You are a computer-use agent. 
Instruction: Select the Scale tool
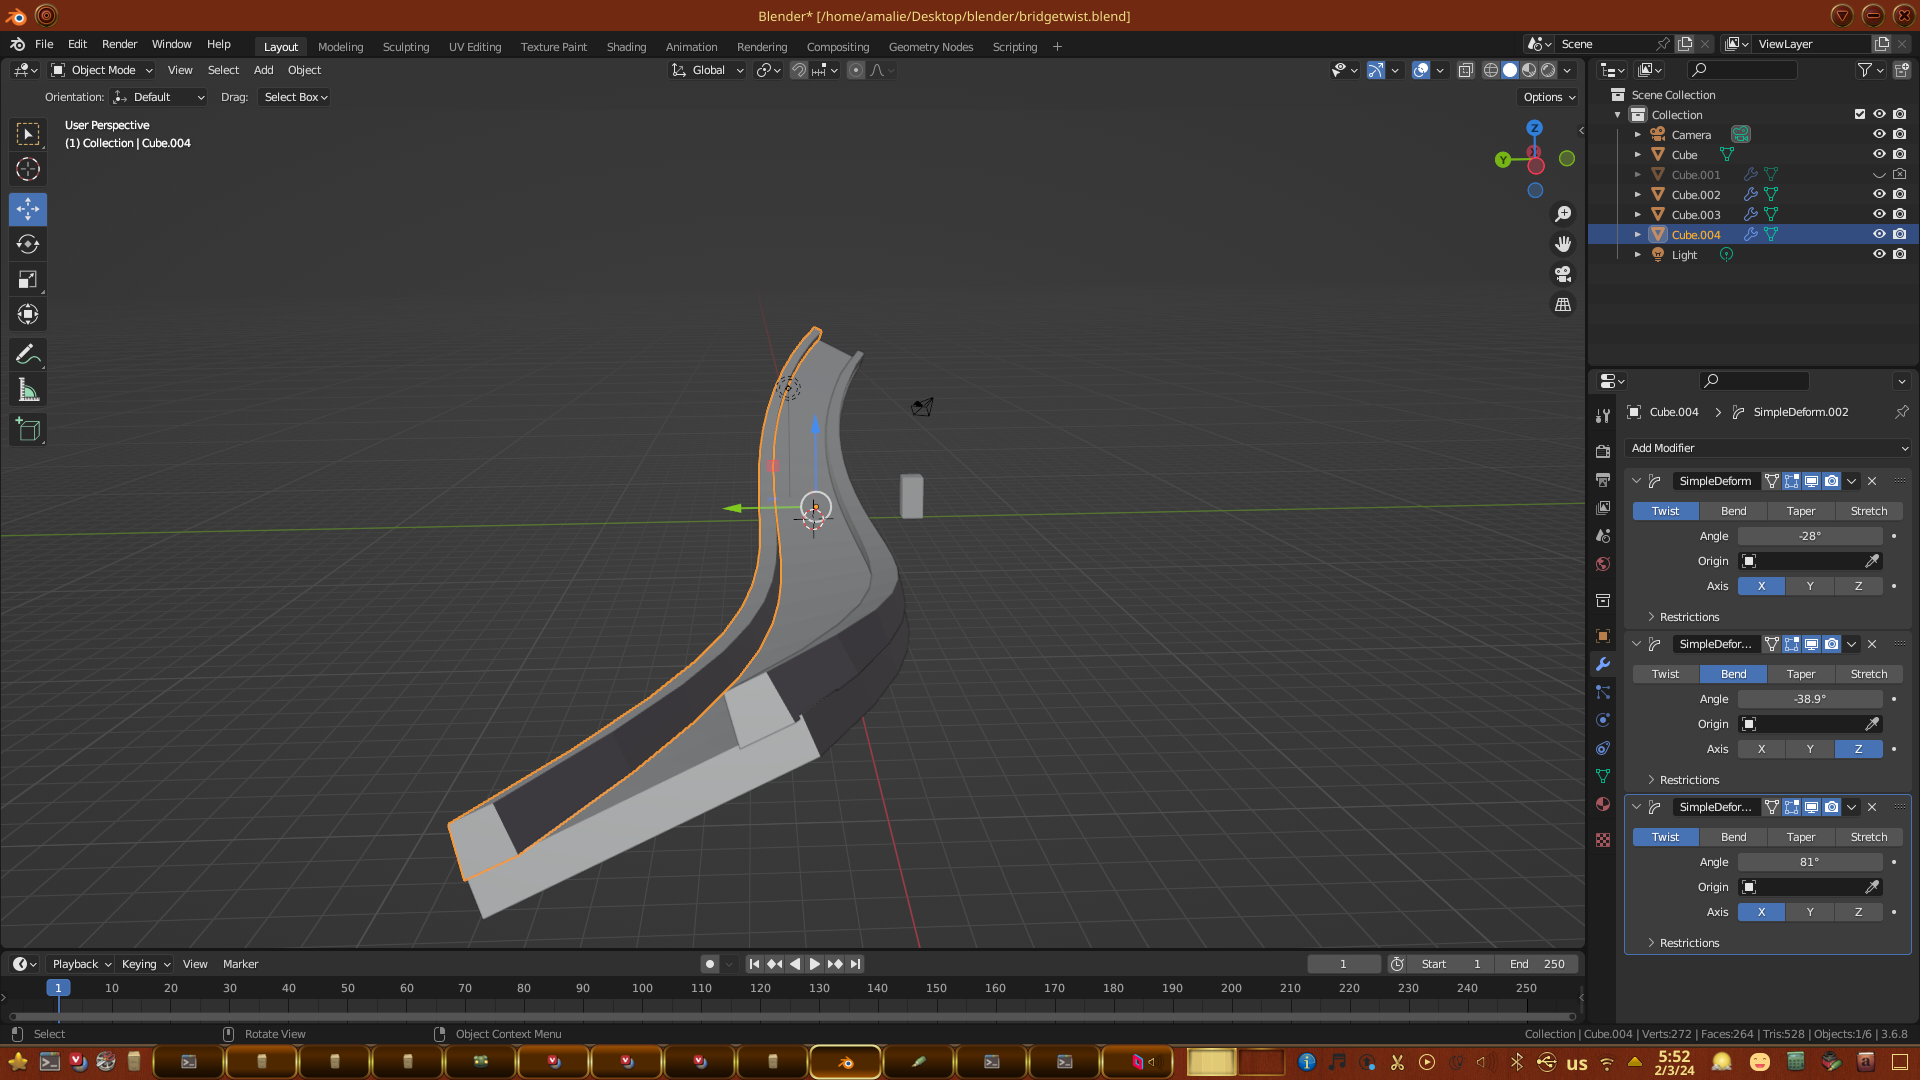(28, 280)
